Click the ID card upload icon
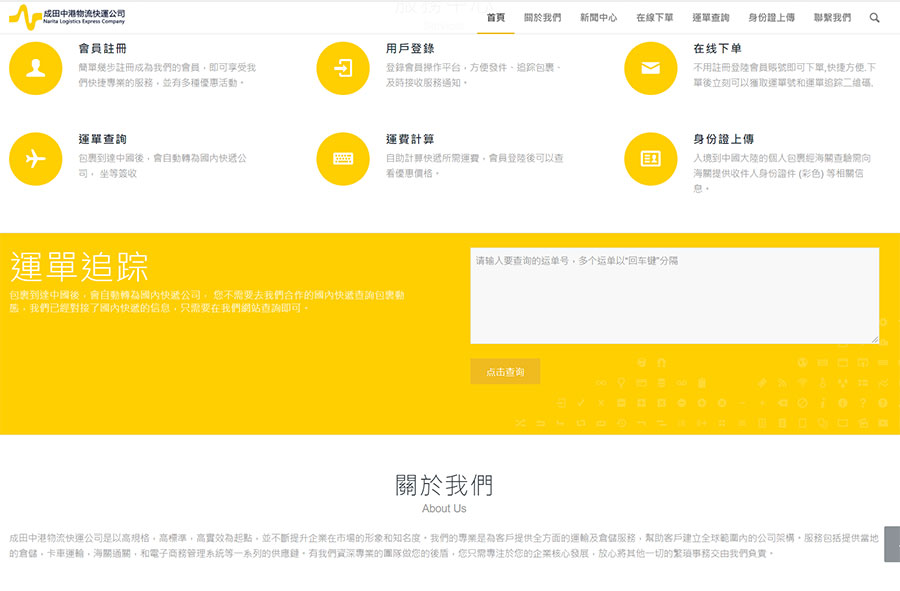 (x=651, y=158)
